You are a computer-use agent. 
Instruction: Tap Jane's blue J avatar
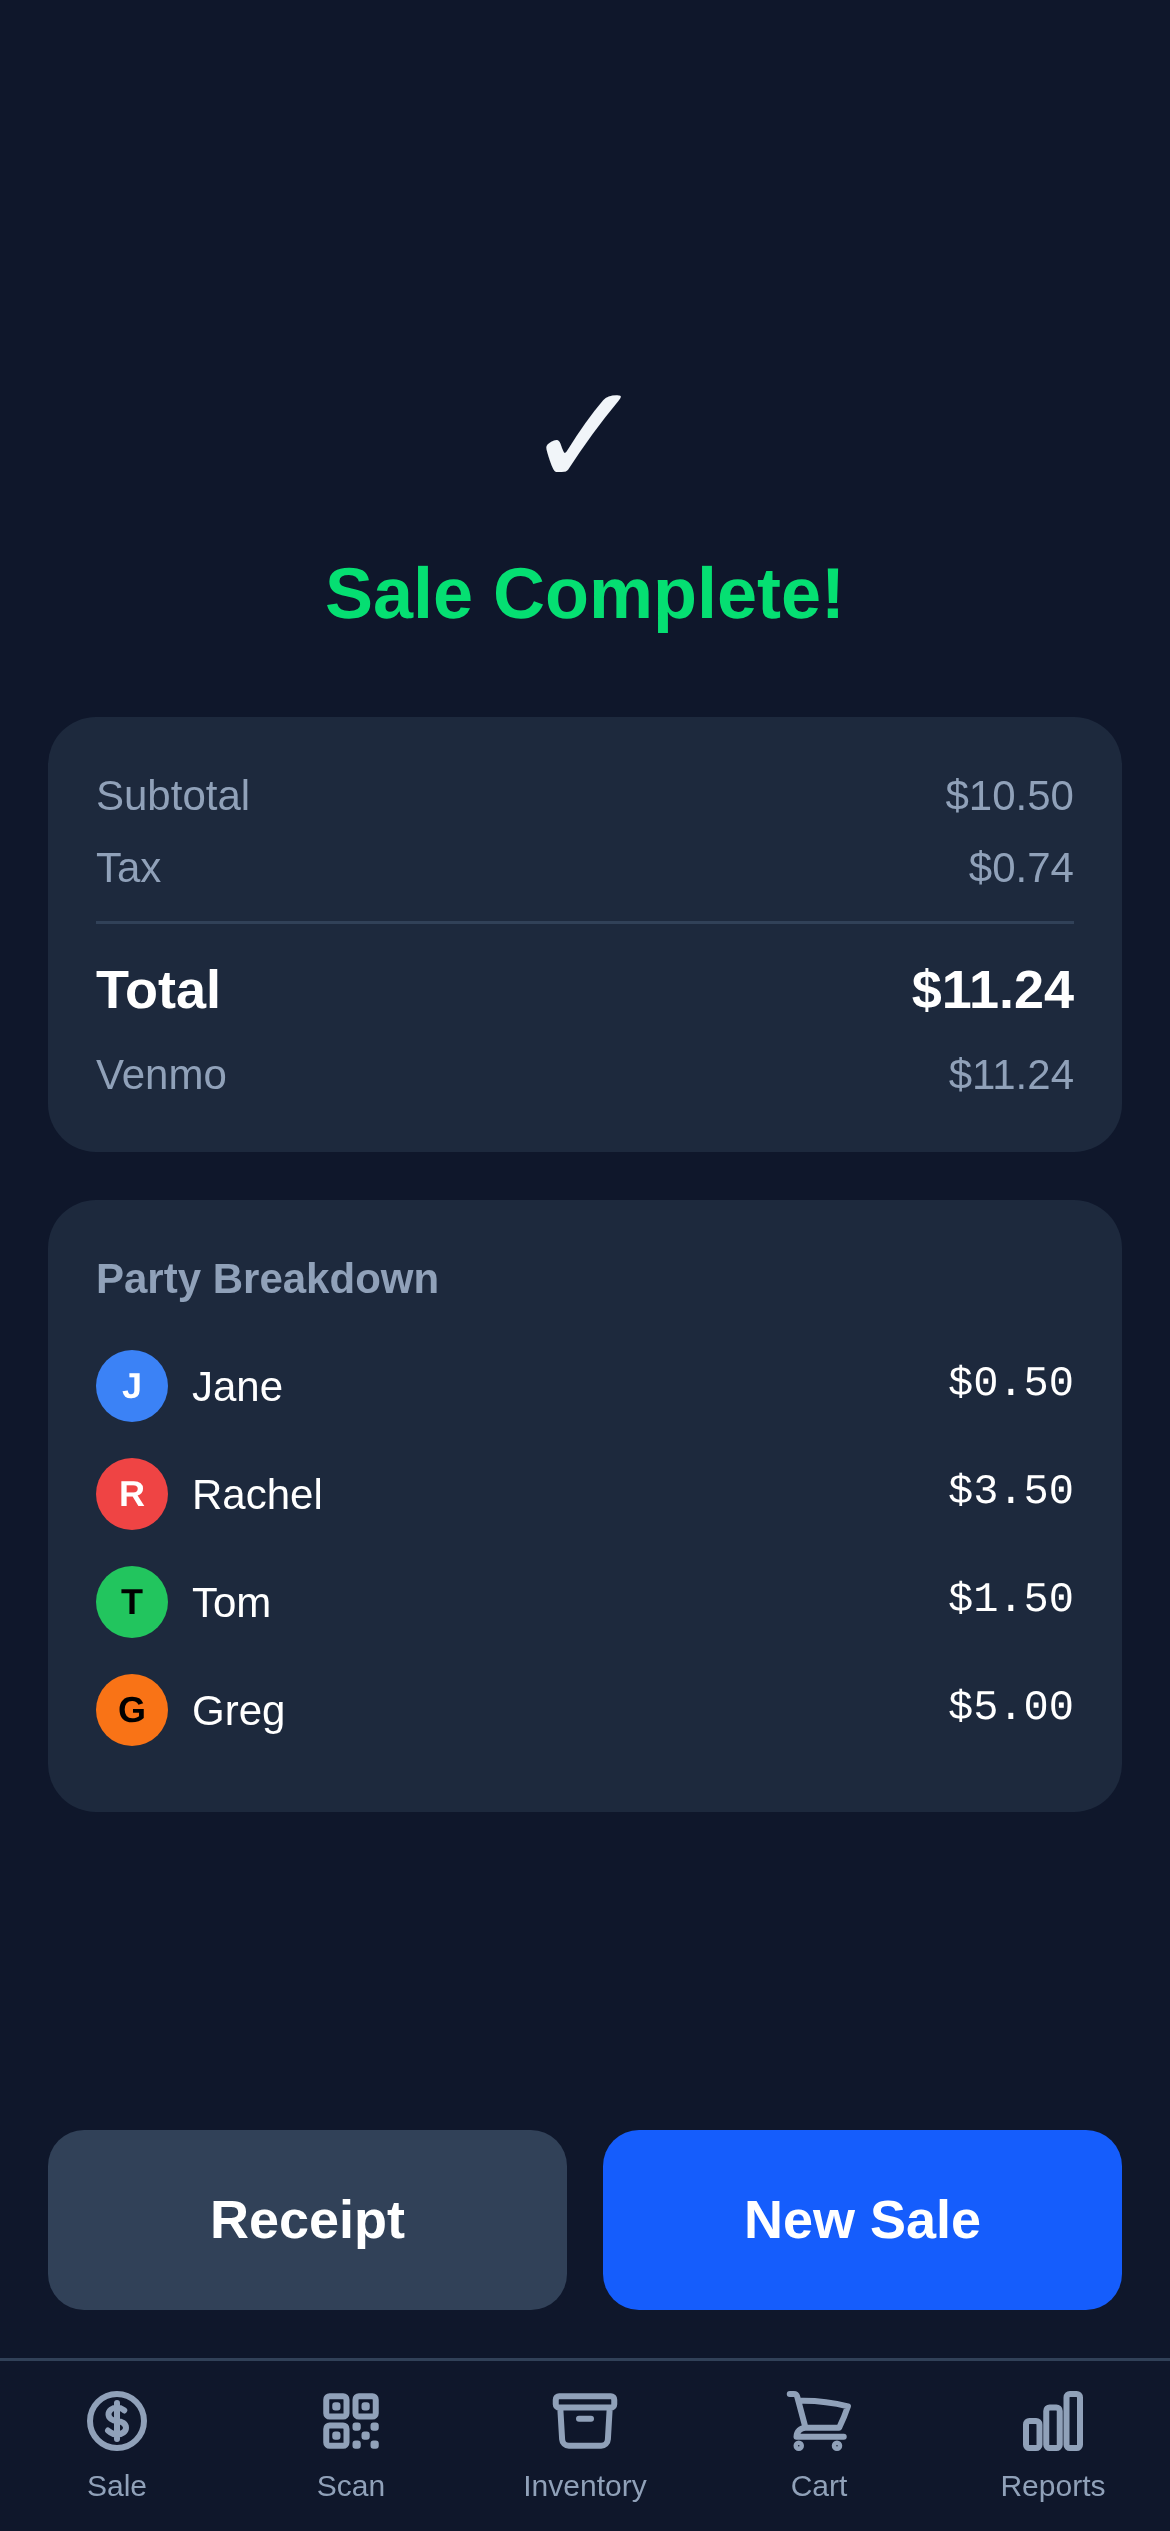[132, 1386]
